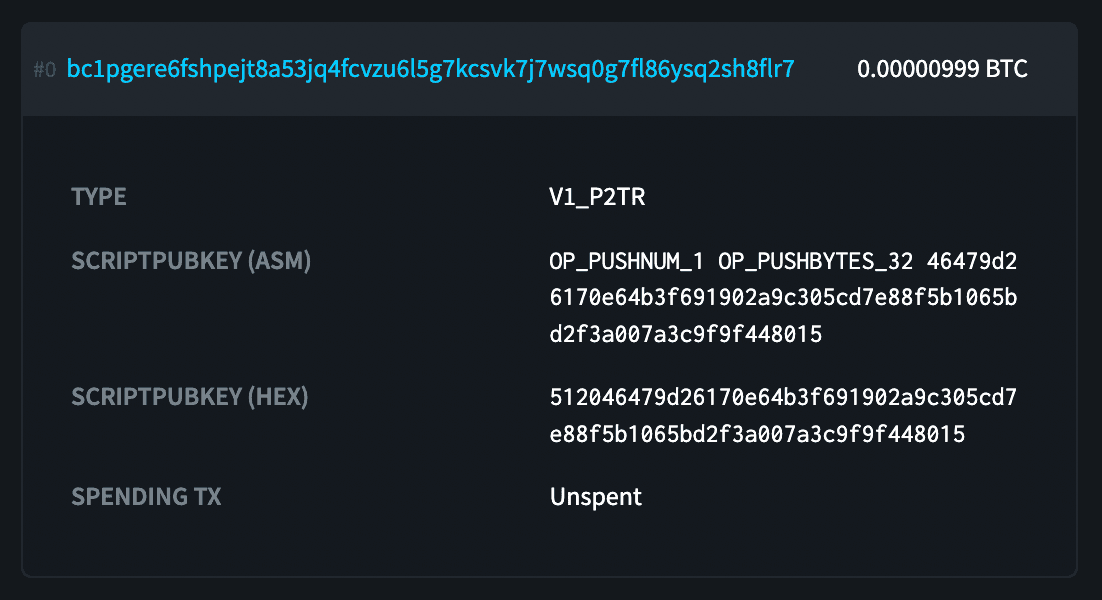Click the SPENDING TX field label
This screenshot has width=1102, height=600.
pyautogui.click(x=146, y=497)
